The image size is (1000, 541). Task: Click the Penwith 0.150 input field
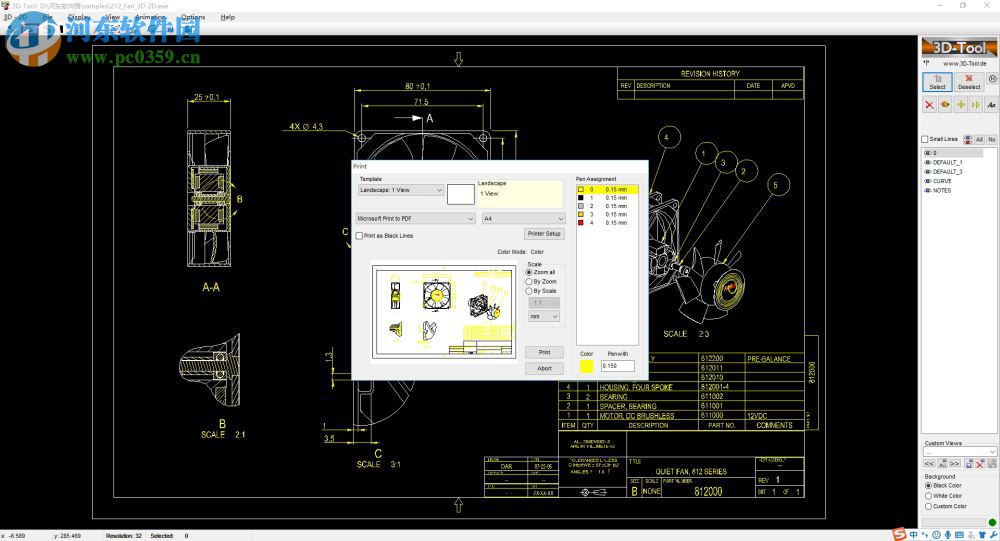pos(618,366)
